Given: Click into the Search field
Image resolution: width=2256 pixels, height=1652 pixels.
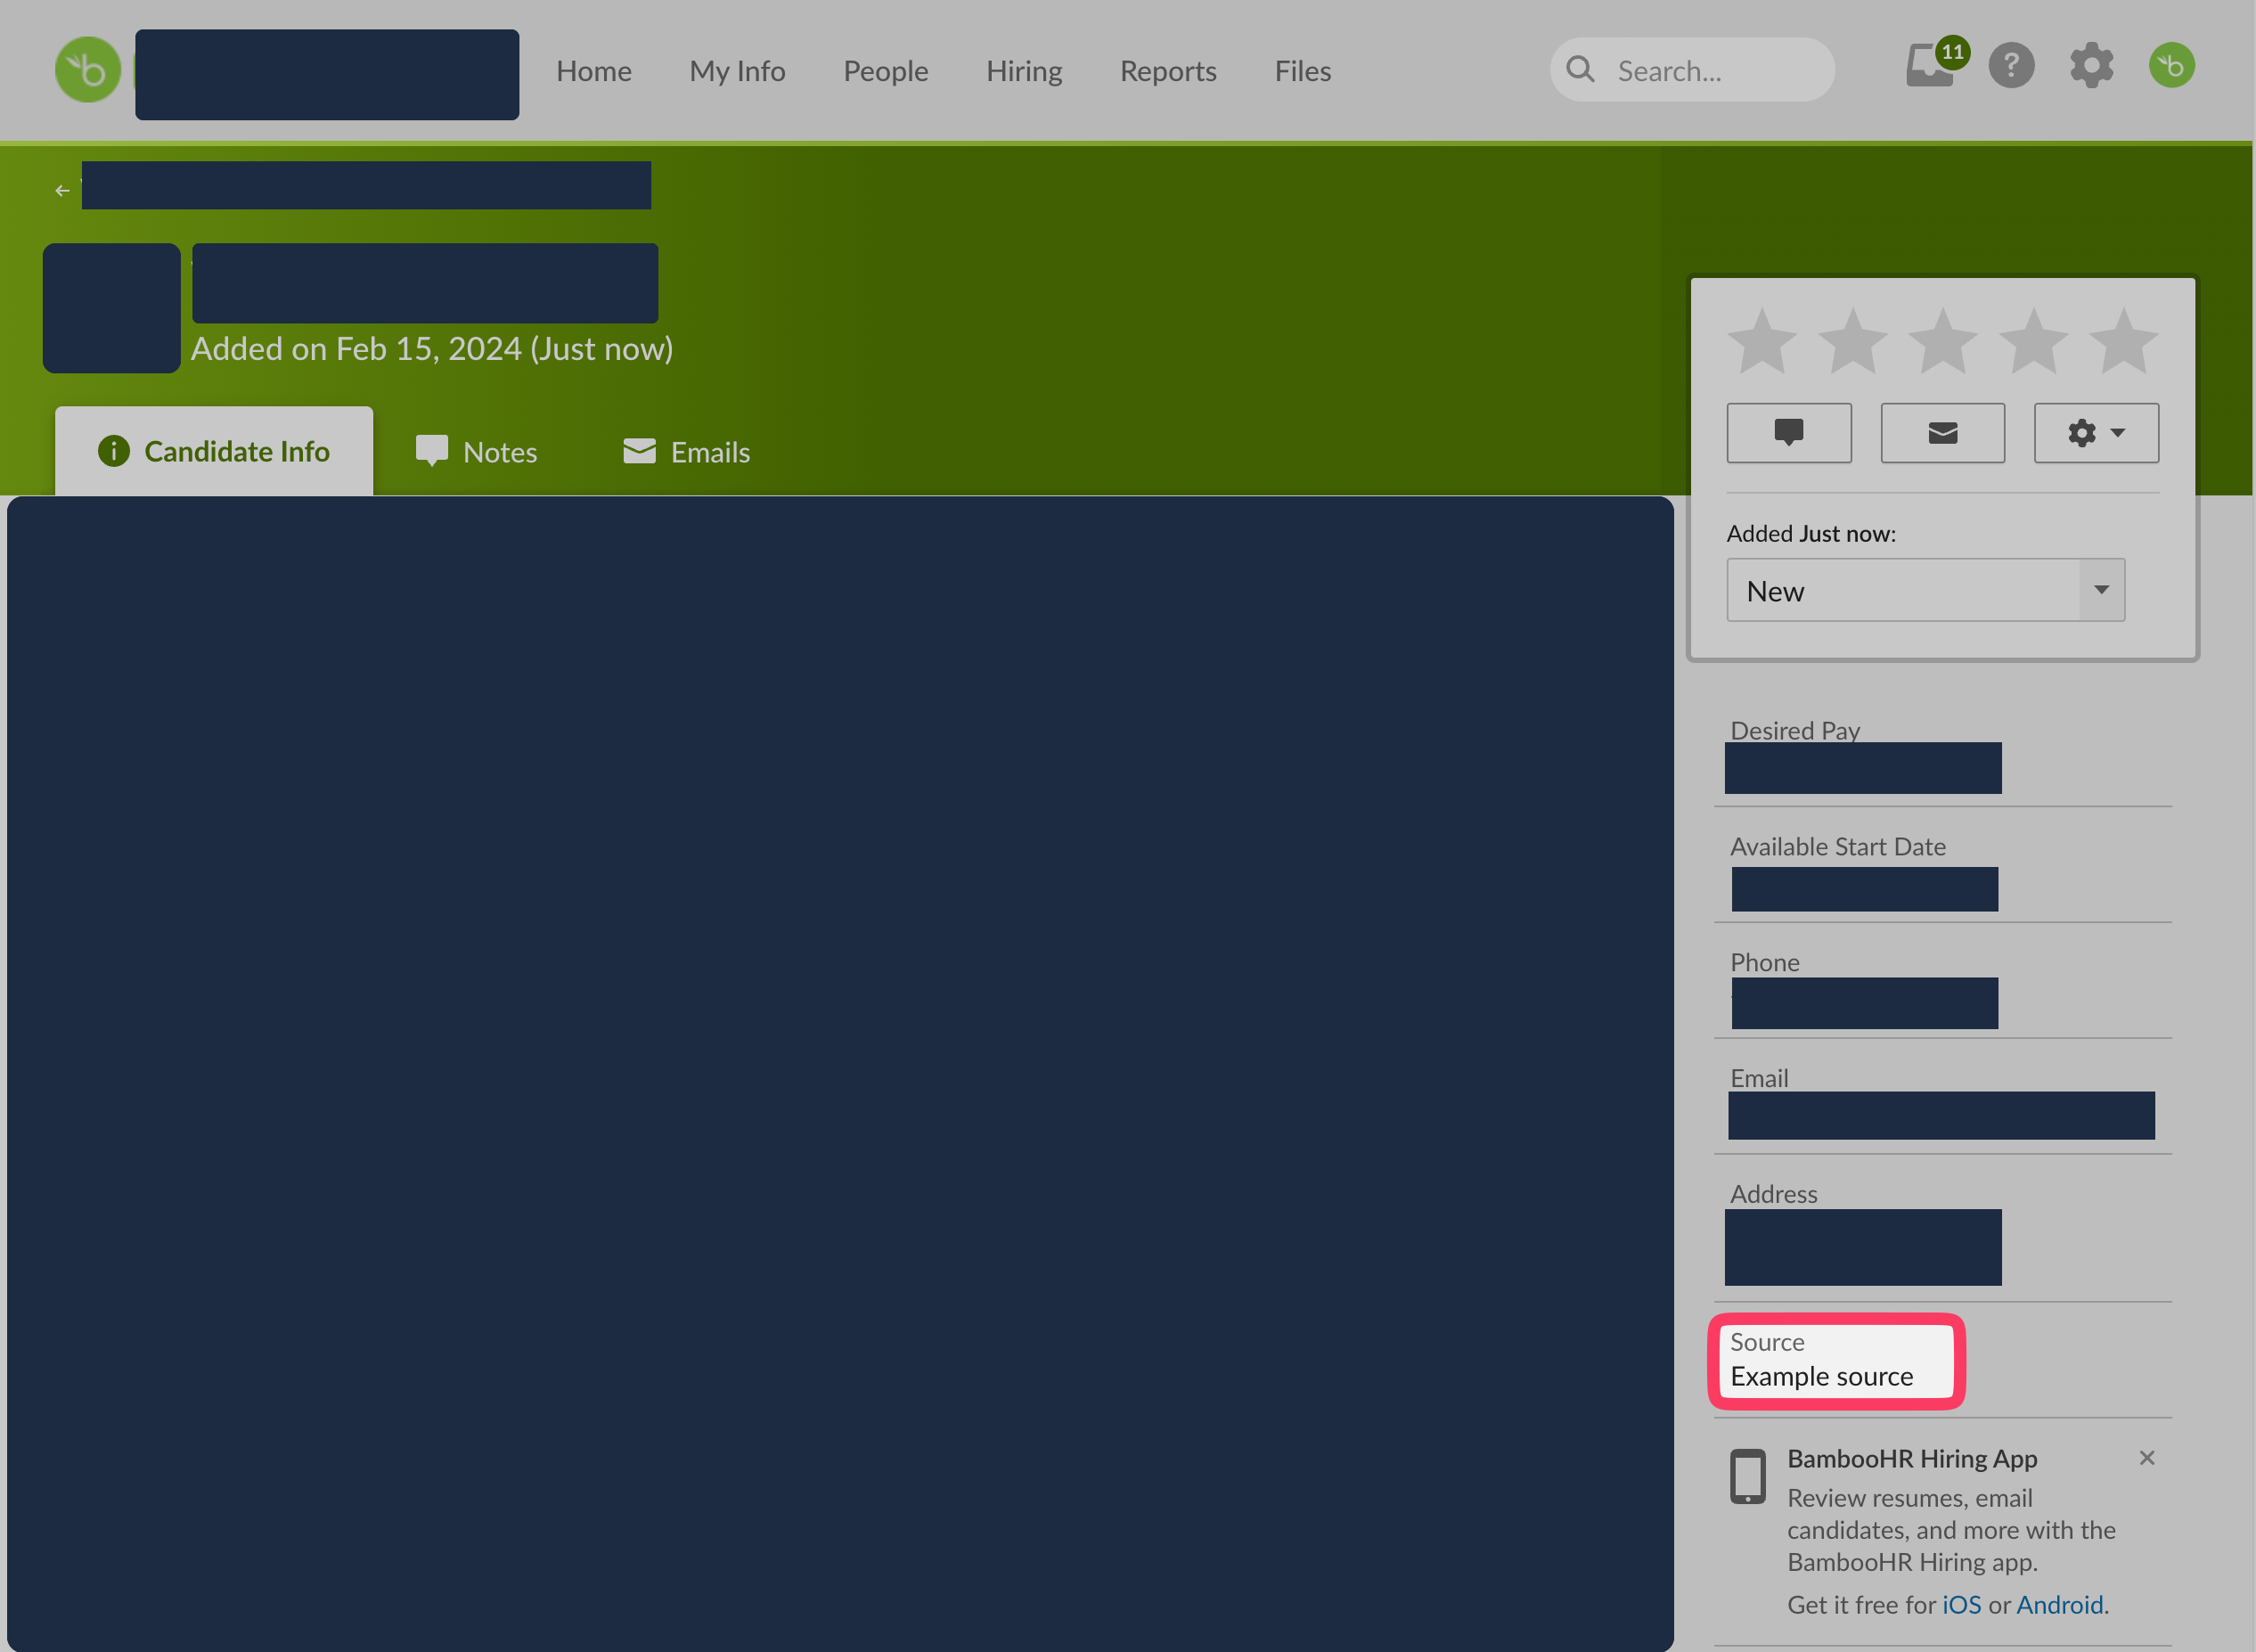Looking at the screenshot, I should (1710, 71).
